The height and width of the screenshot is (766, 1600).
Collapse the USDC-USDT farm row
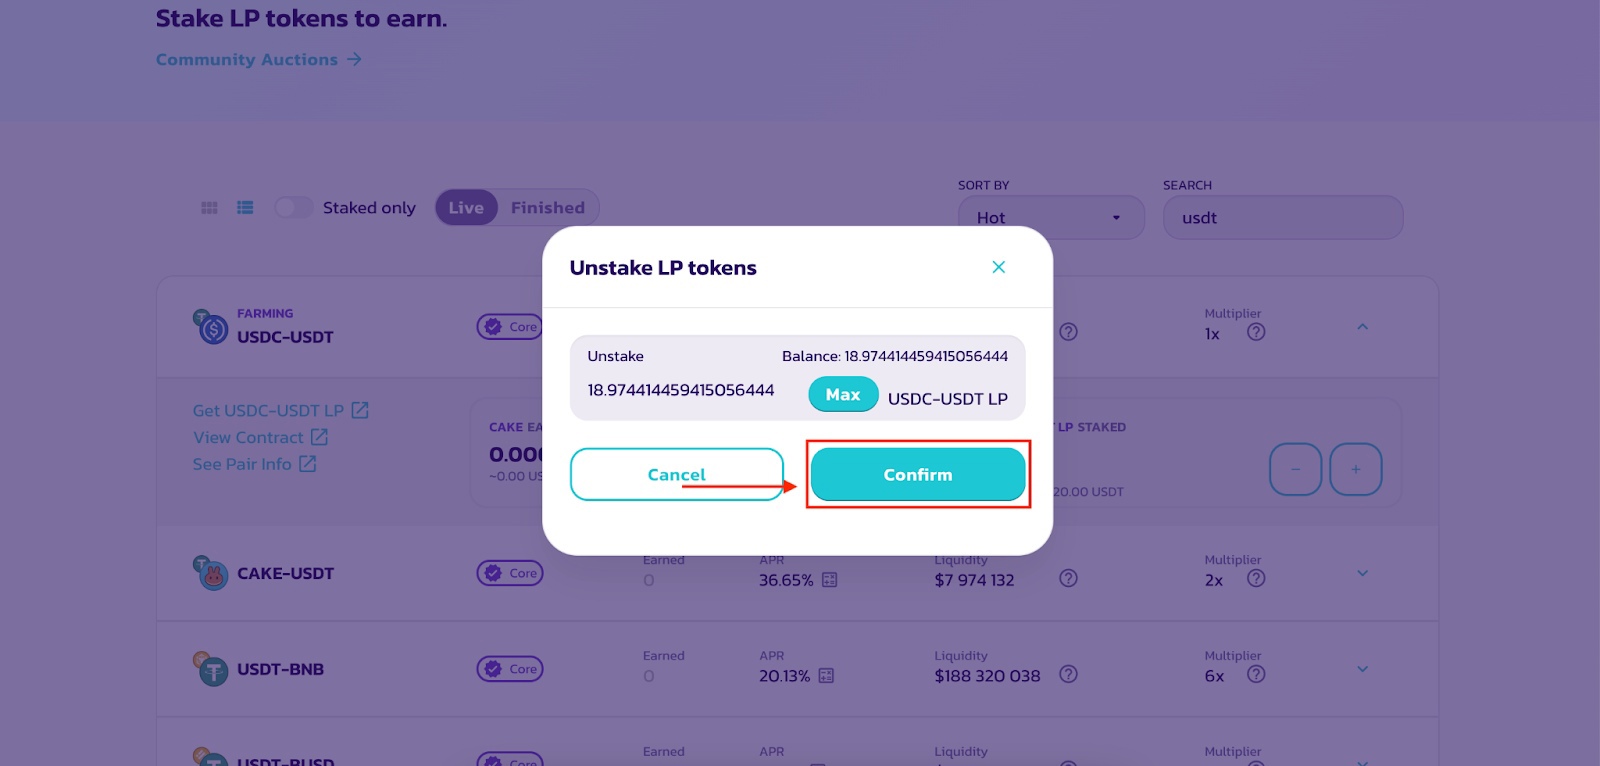click(1362, 327)
